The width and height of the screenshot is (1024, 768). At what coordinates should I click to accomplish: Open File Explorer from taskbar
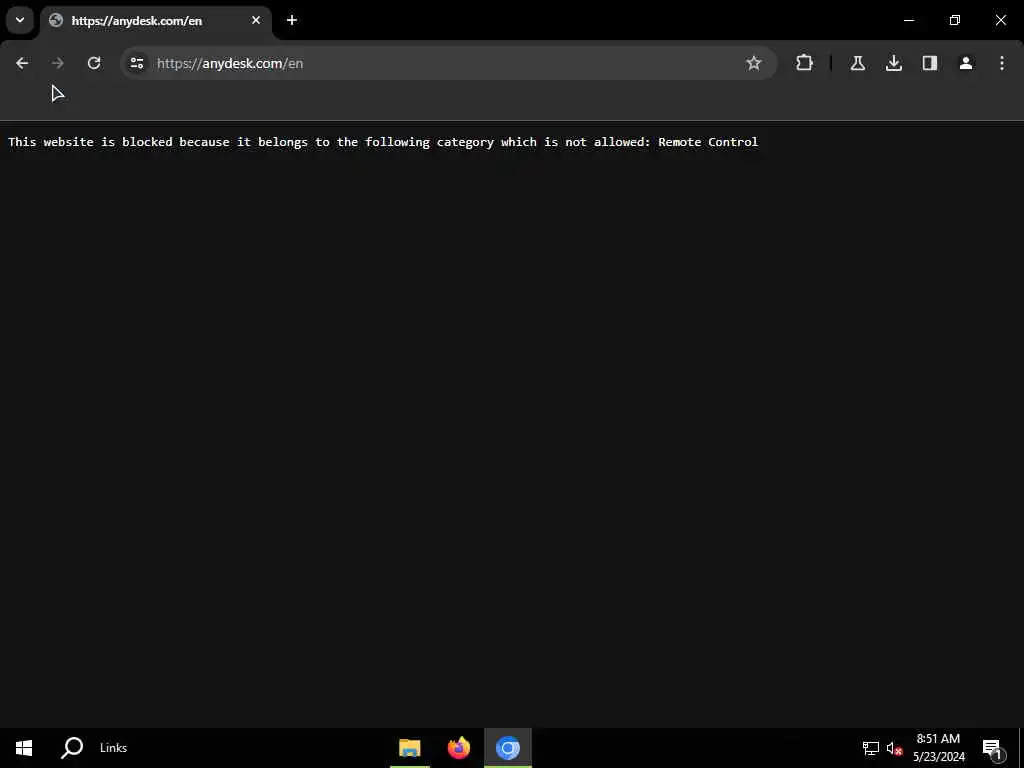pos(410,748)
